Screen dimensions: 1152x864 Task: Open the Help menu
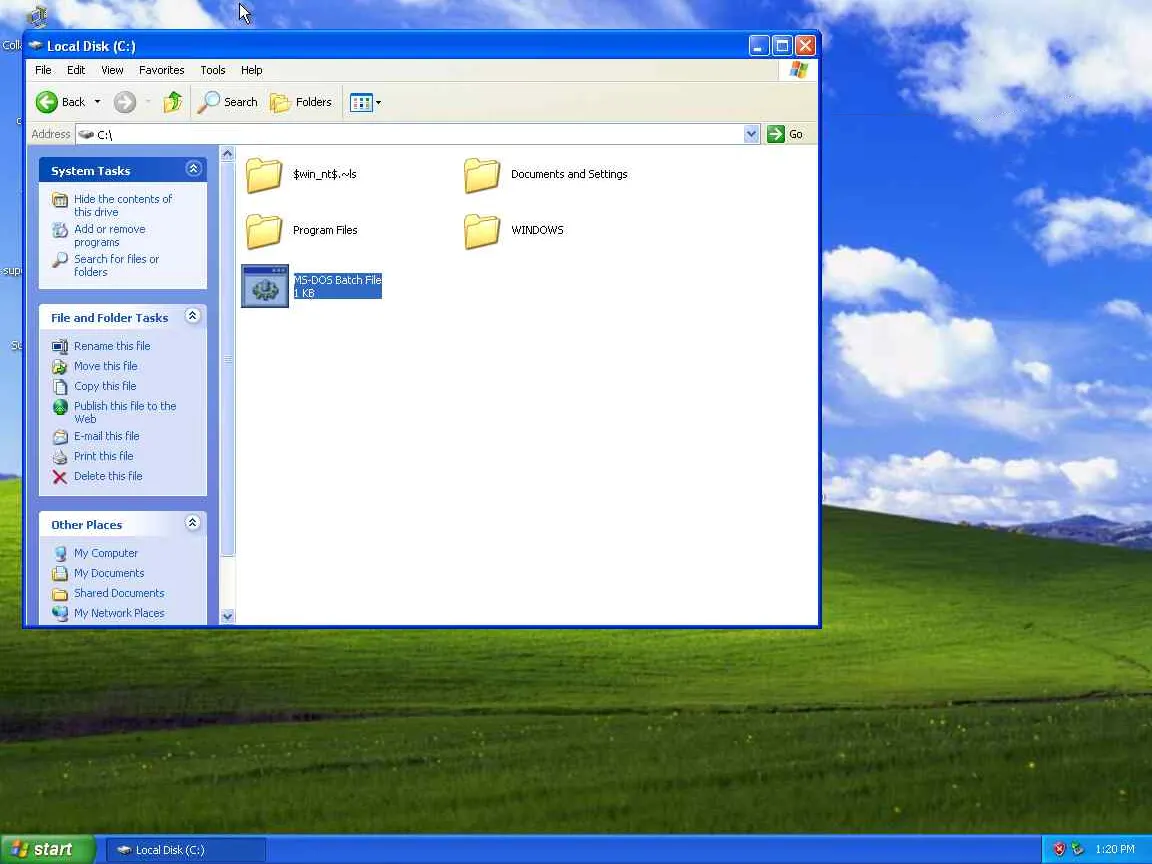tap(251, 70)
